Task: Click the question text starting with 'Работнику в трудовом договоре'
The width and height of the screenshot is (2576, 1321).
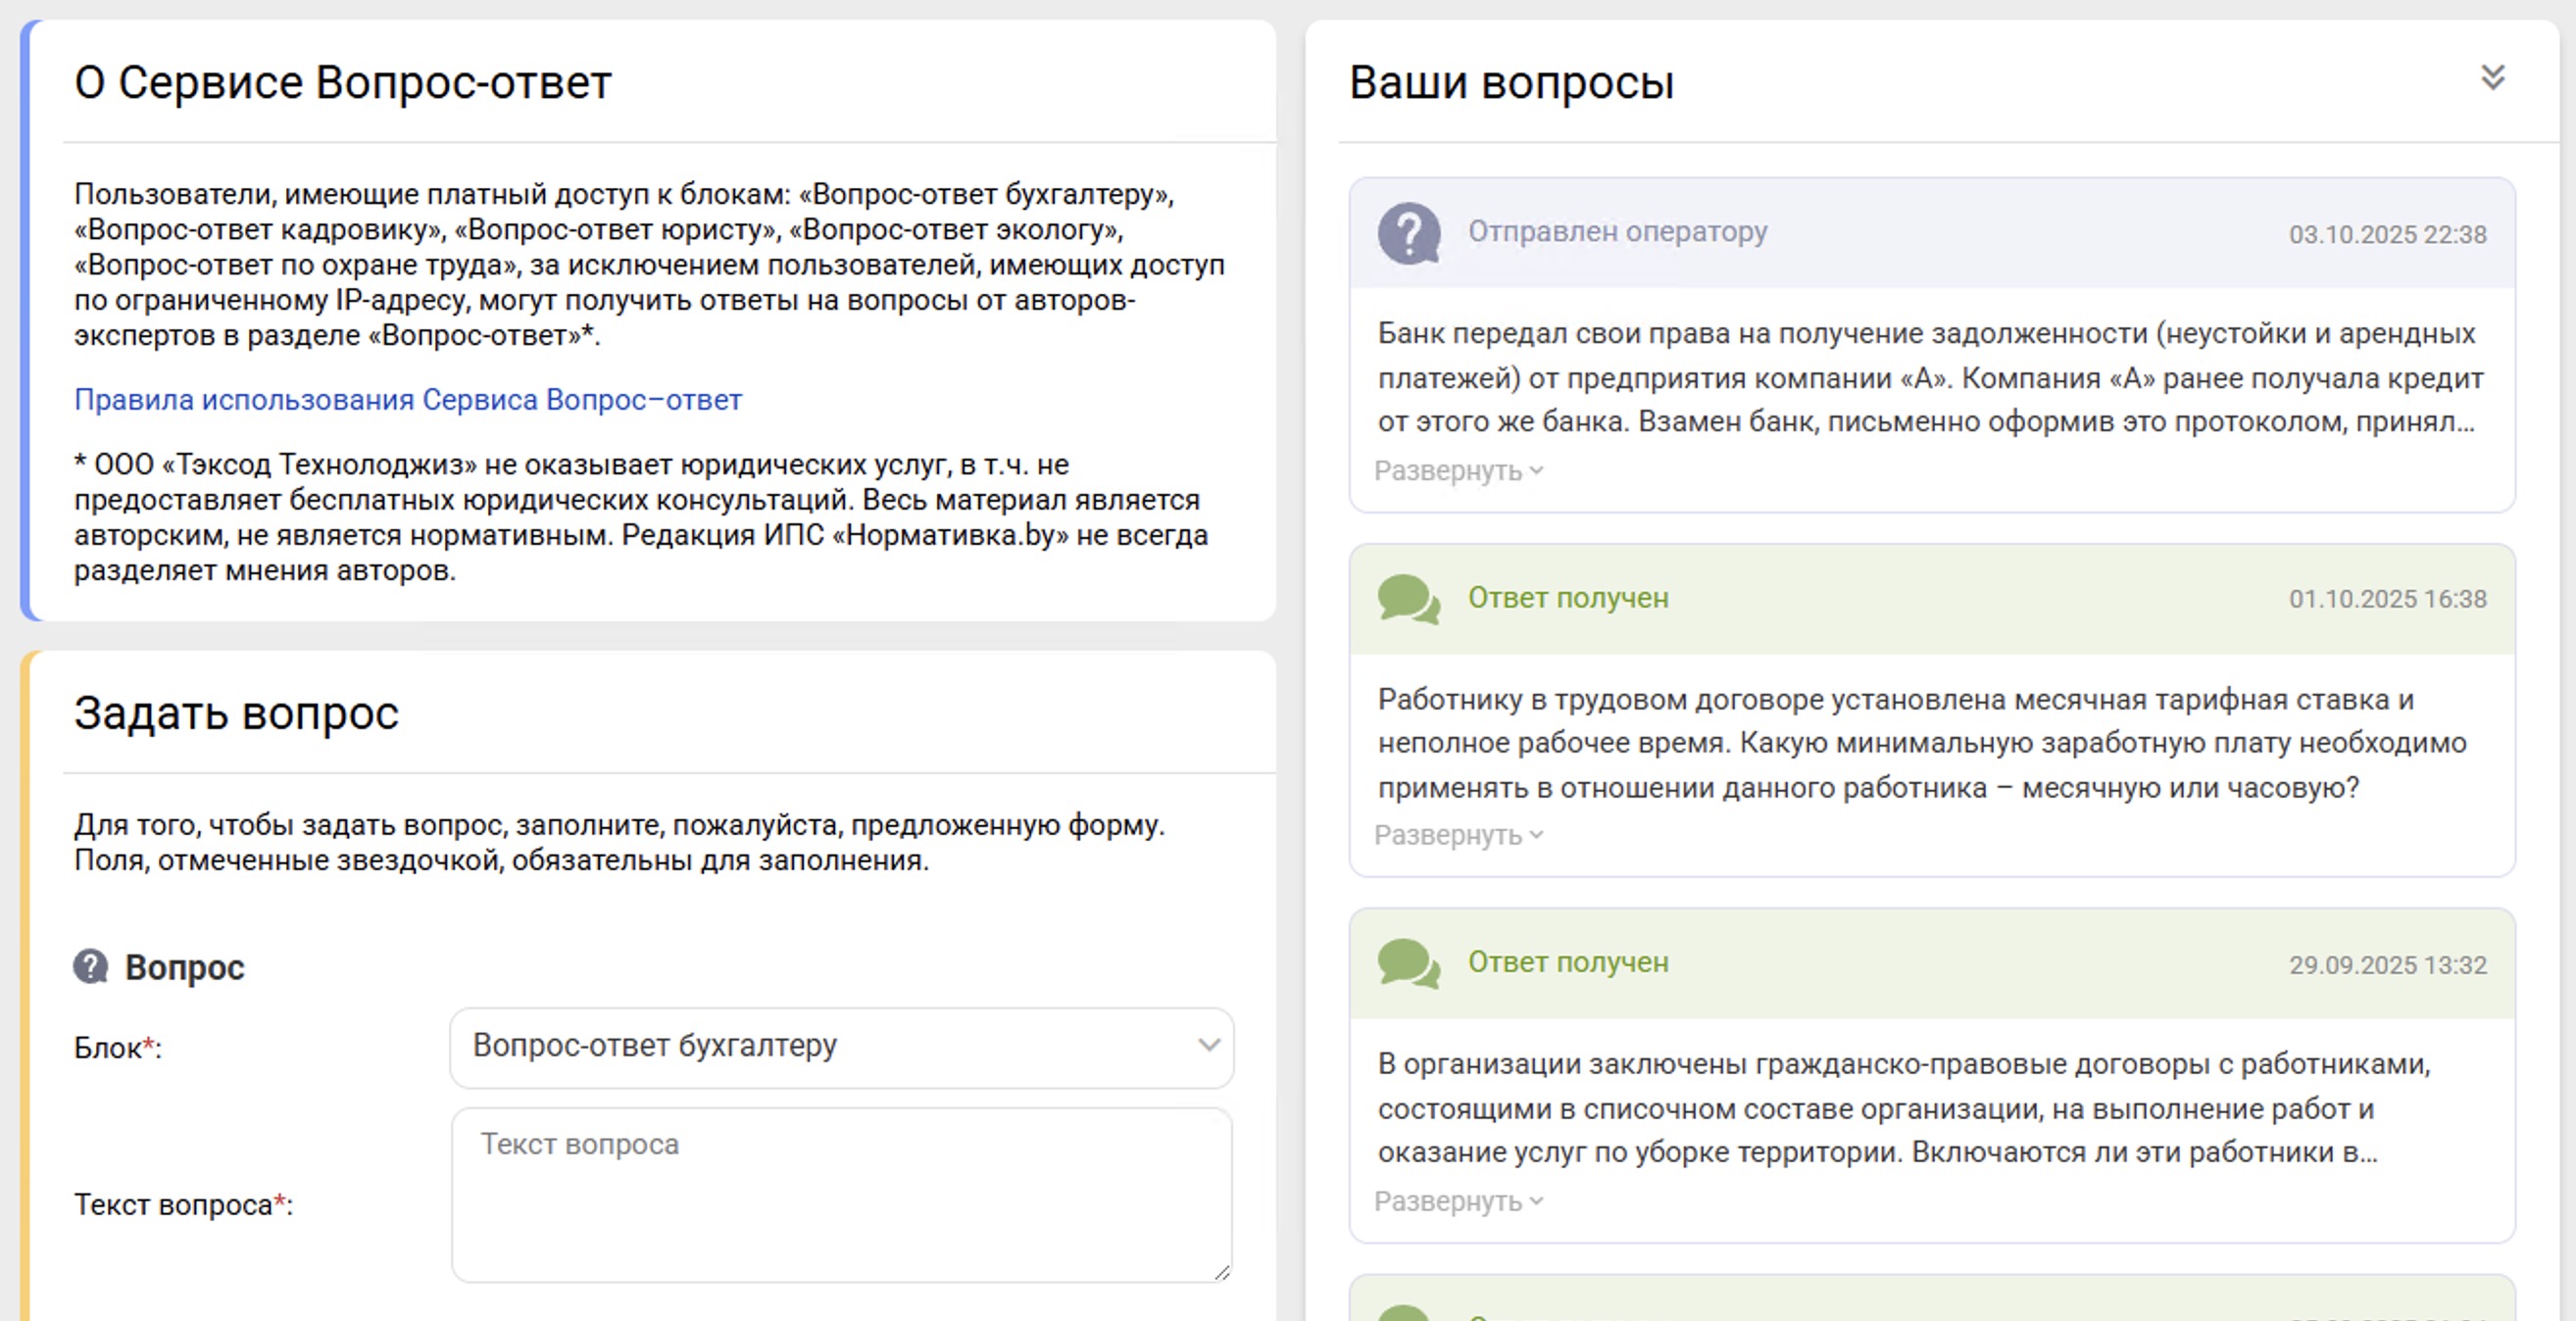Action: (1920, 743)
